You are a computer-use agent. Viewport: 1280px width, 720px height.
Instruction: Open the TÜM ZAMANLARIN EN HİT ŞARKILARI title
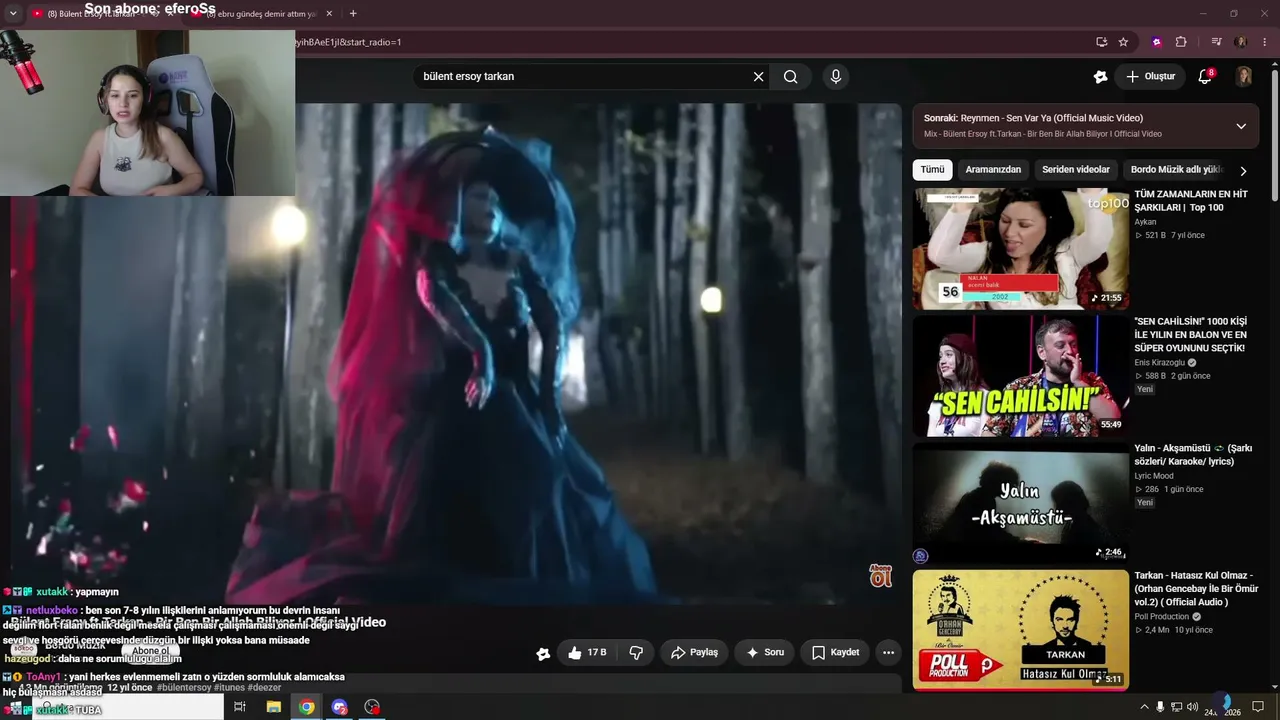point(1191,201)
